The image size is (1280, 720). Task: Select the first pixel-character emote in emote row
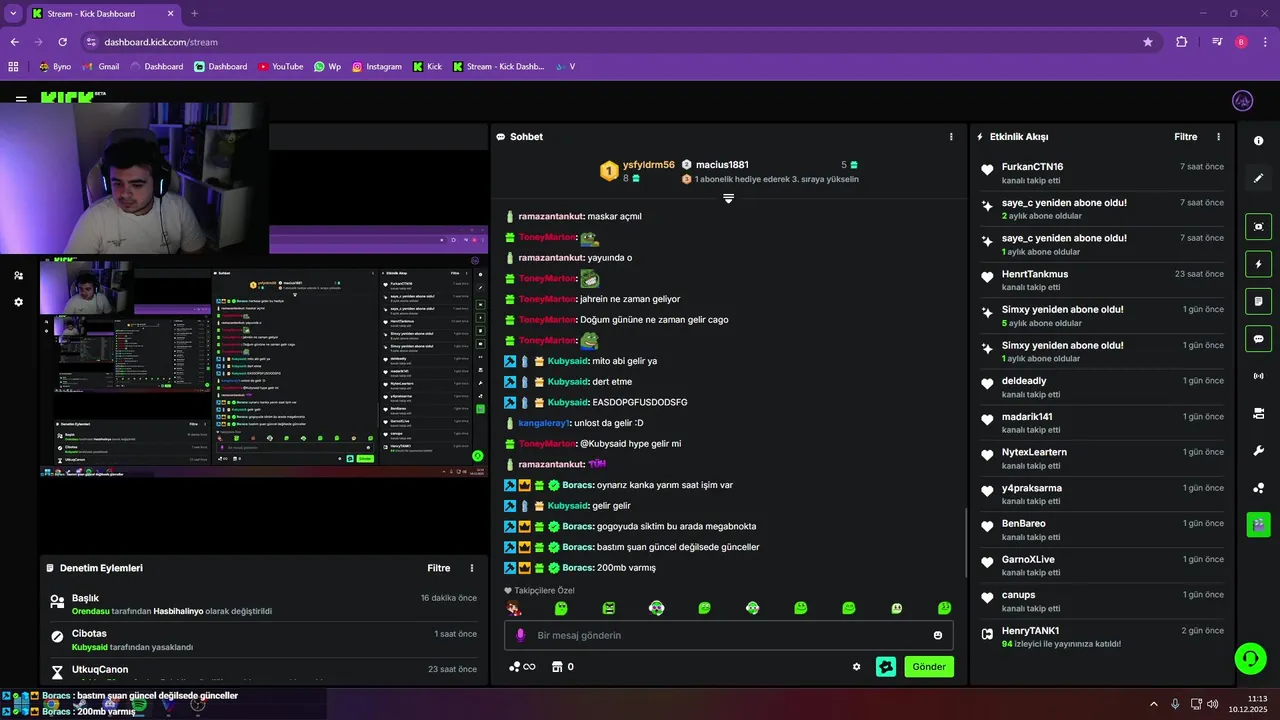pos(514,608)
